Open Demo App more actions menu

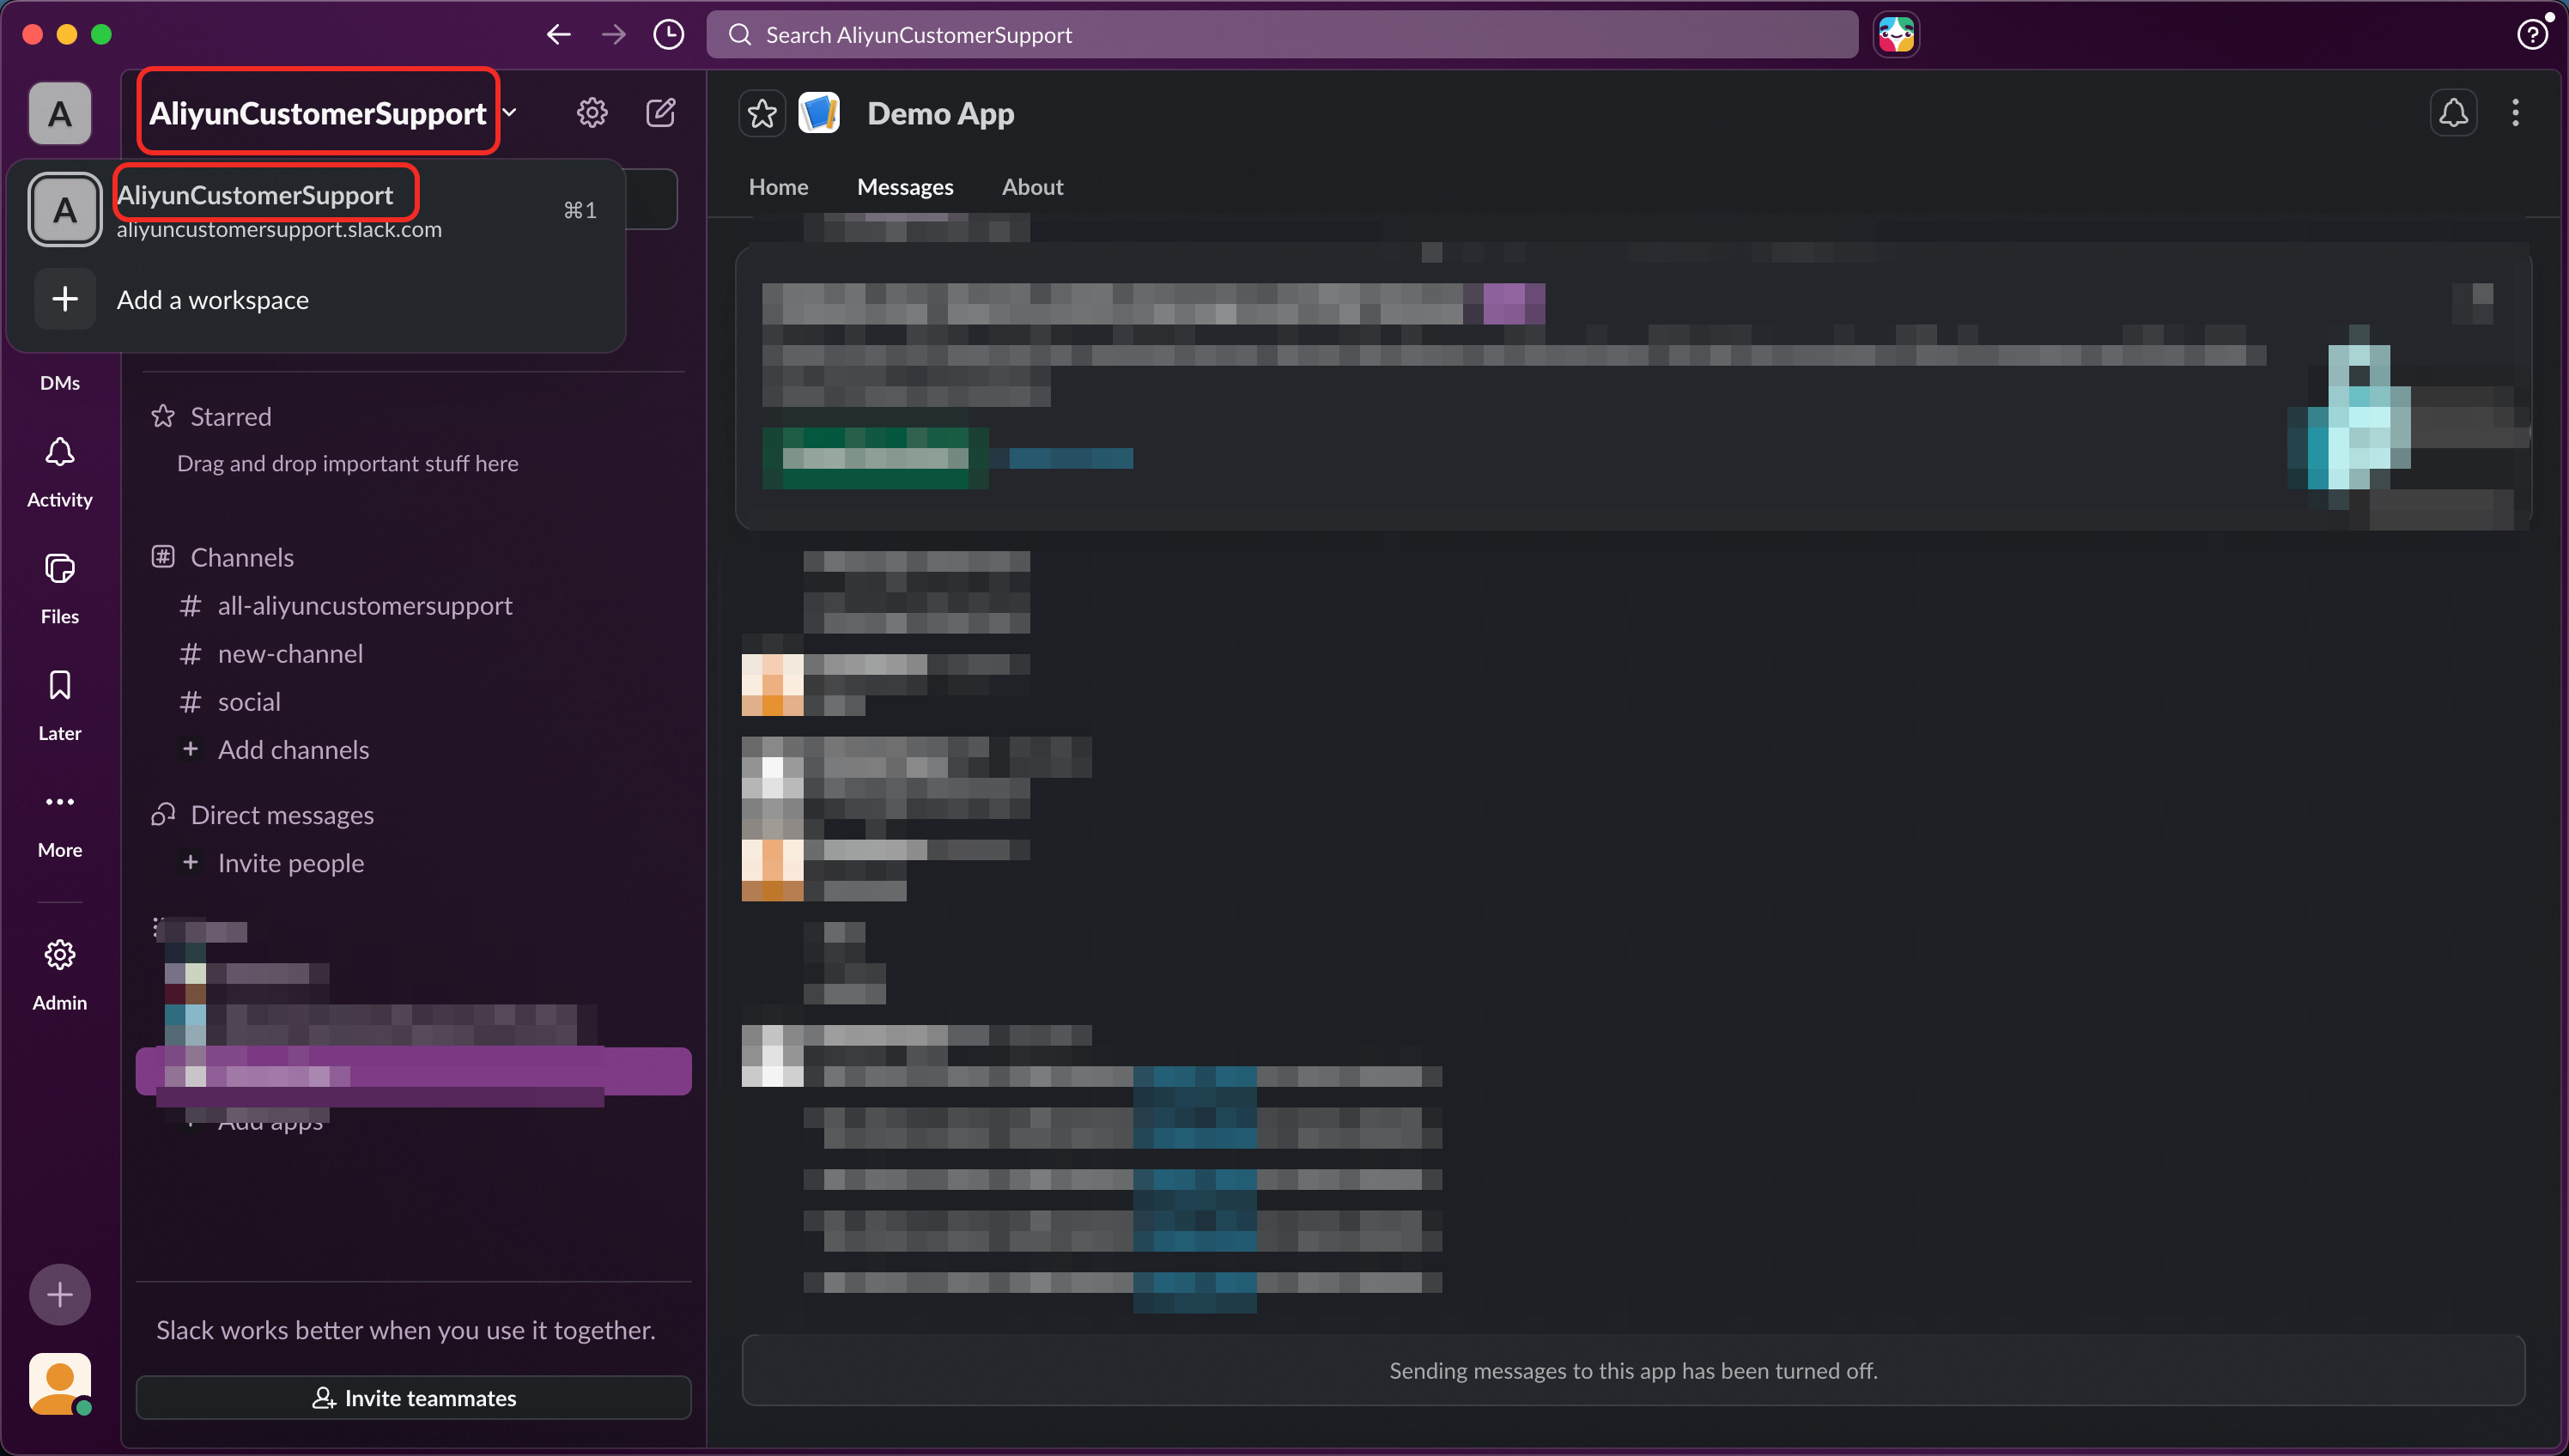(2515, 113)
